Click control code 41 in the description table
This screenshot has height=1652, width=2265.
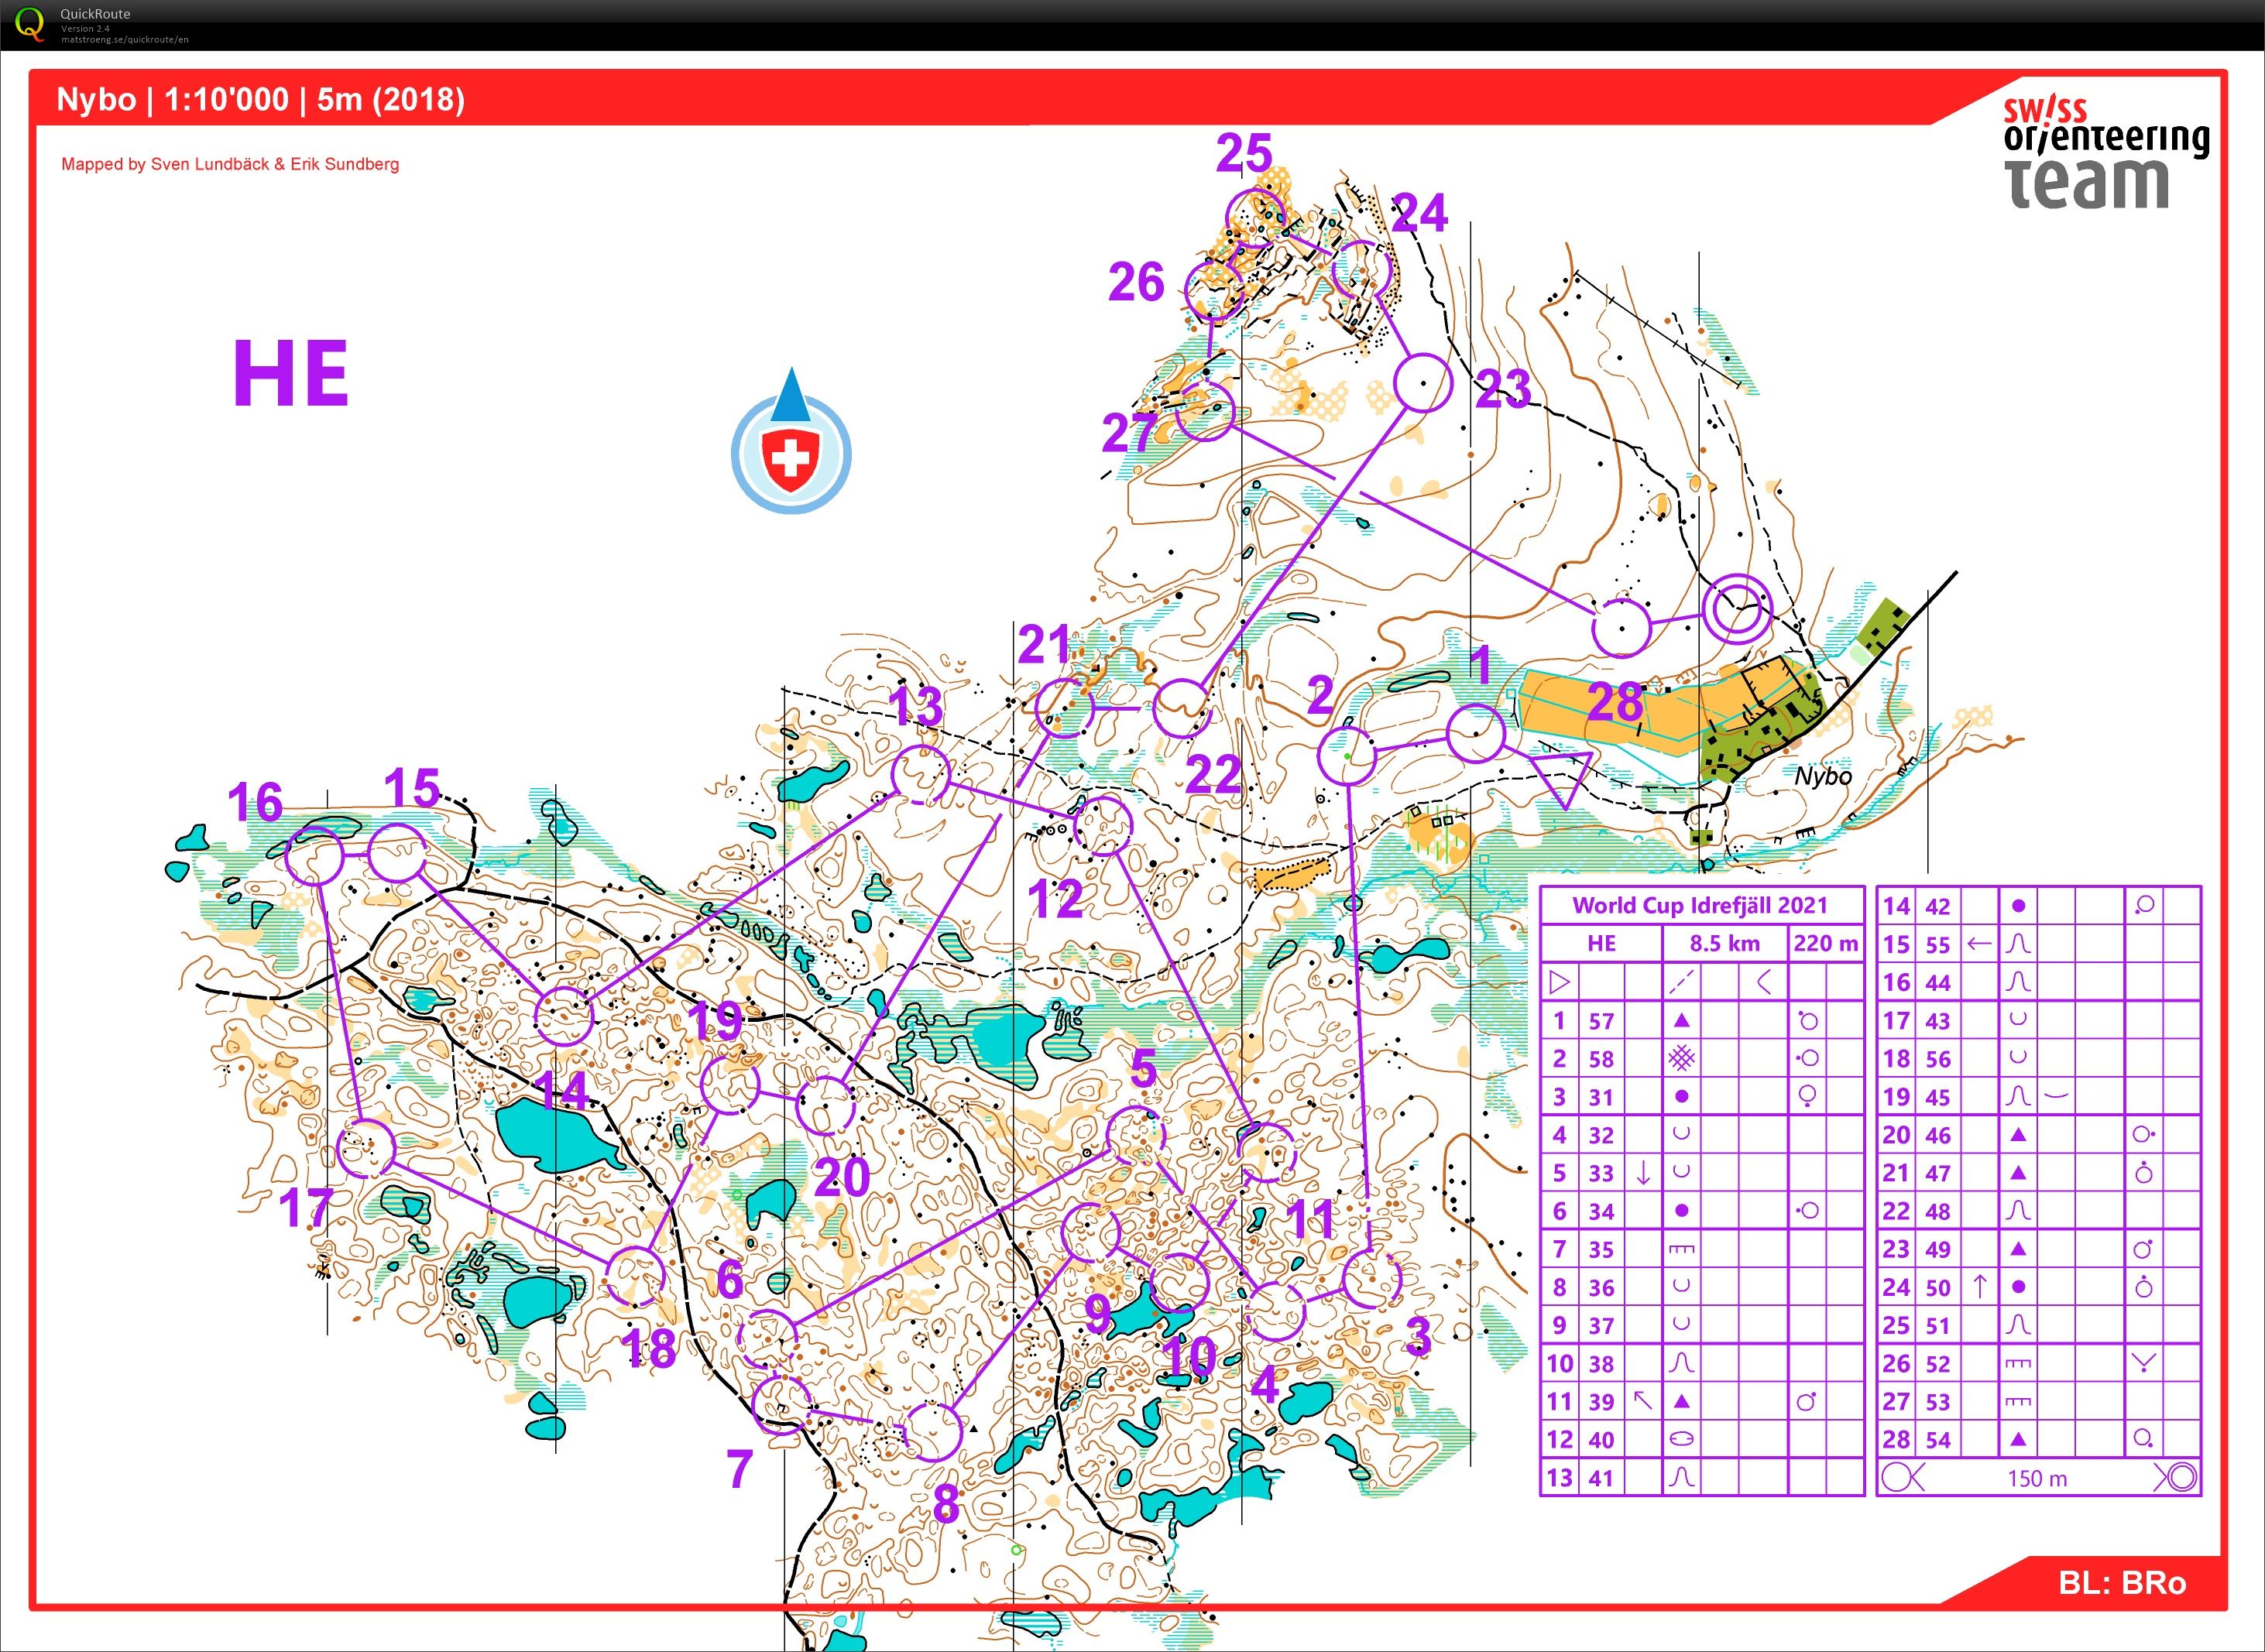1601,1477
